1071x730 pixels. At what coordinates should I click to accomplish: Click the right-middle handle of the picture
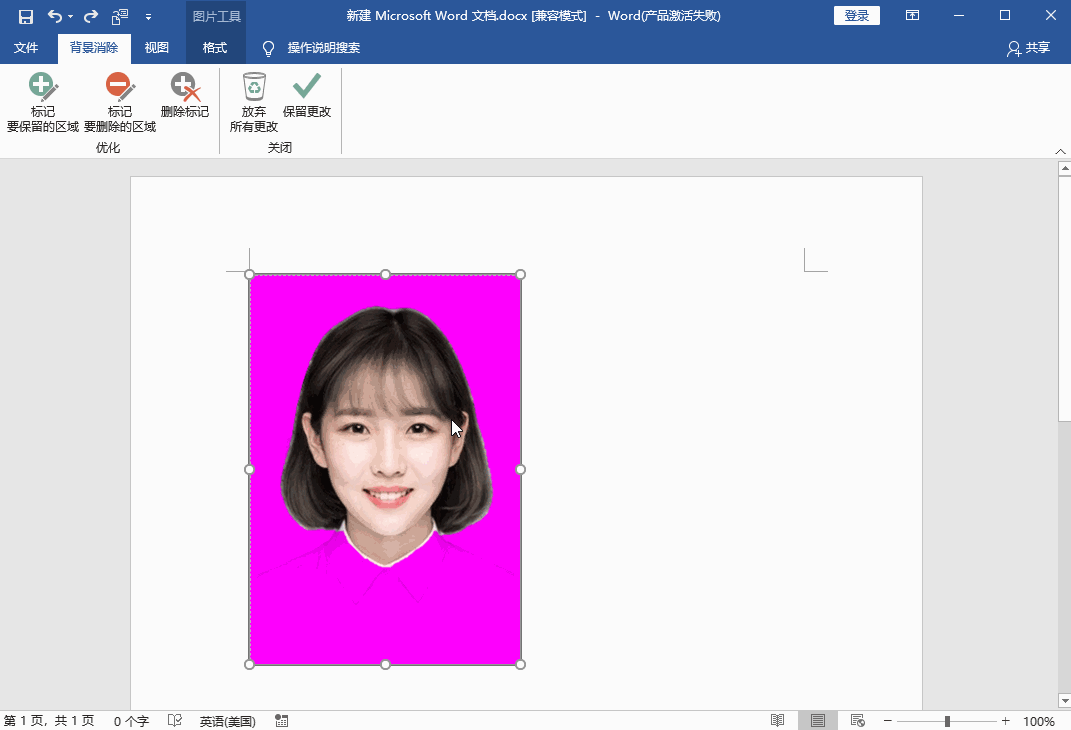click(x=520, y=469)
